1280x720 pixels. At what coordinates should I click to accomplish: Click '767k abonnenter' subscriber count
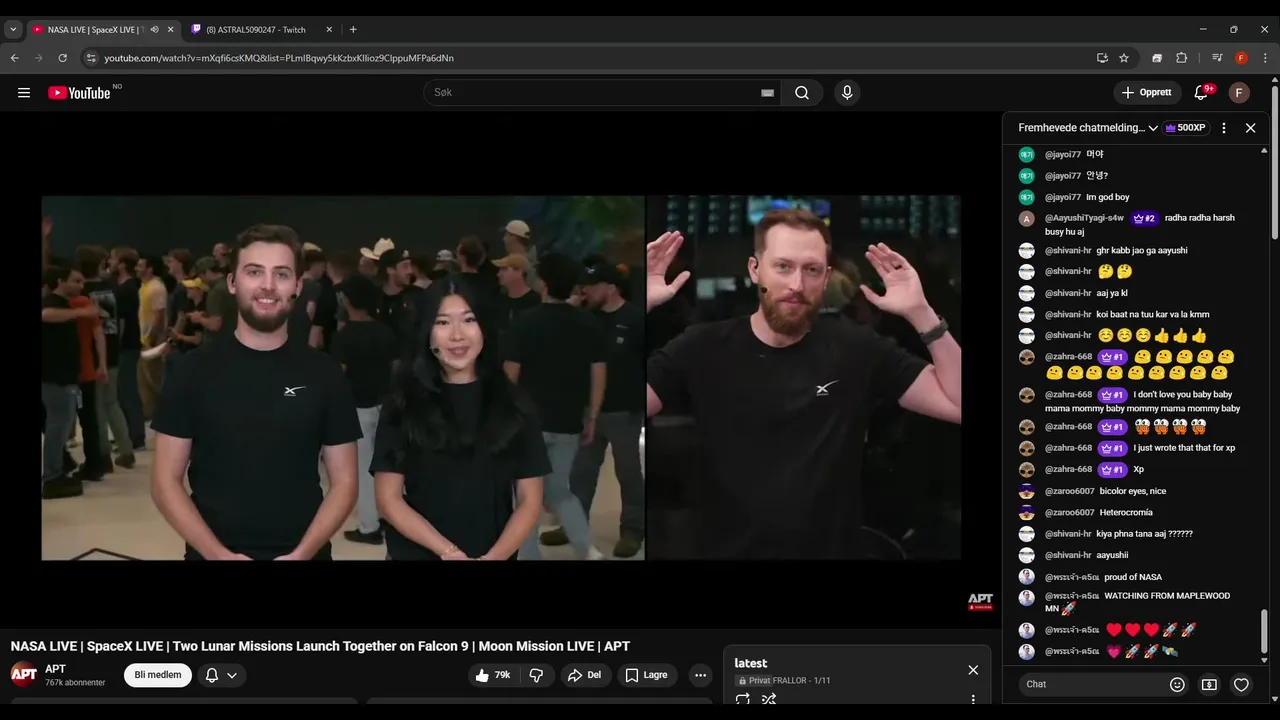tap(75, 683)
